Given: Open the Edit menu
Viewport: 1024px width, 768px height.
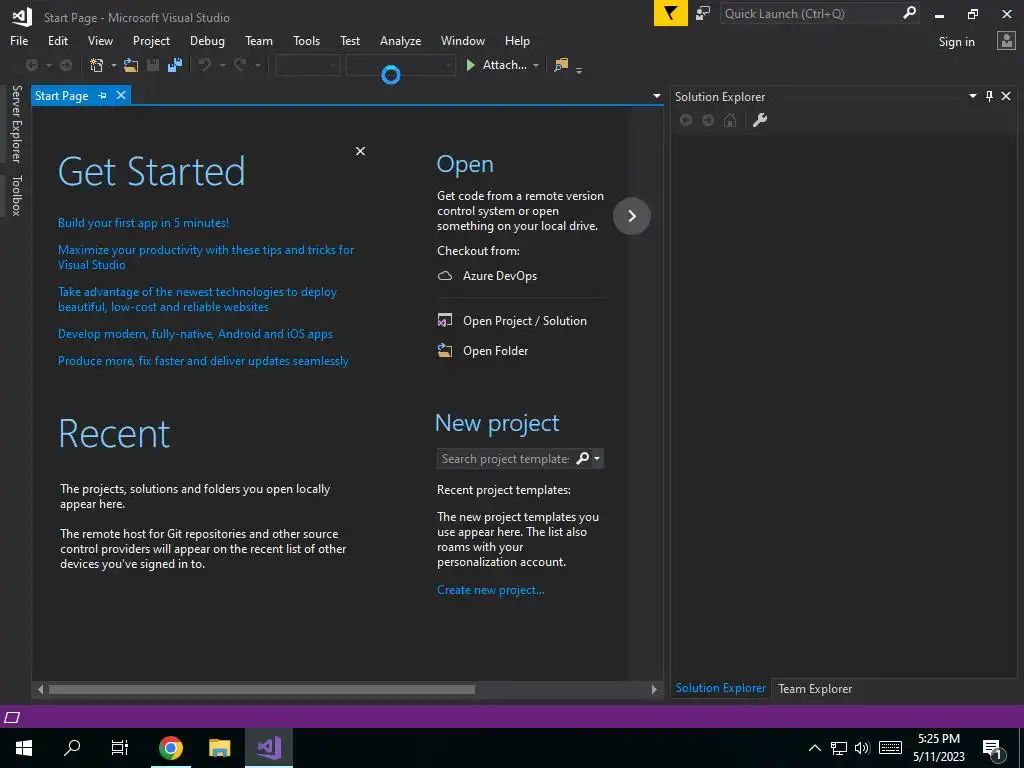Looking at the screenshot, I should [57, 40].
